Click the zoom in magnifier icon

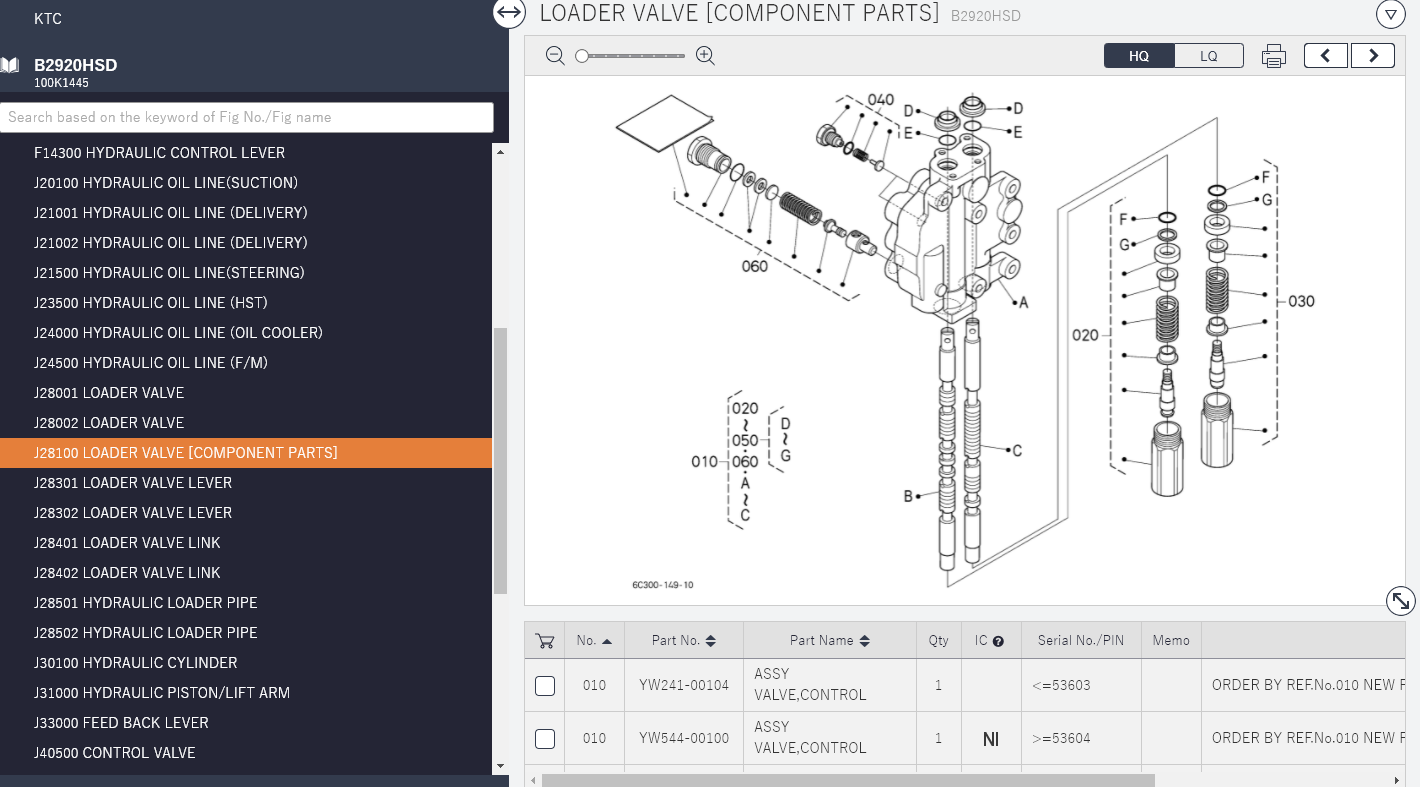tap(705, 56)
